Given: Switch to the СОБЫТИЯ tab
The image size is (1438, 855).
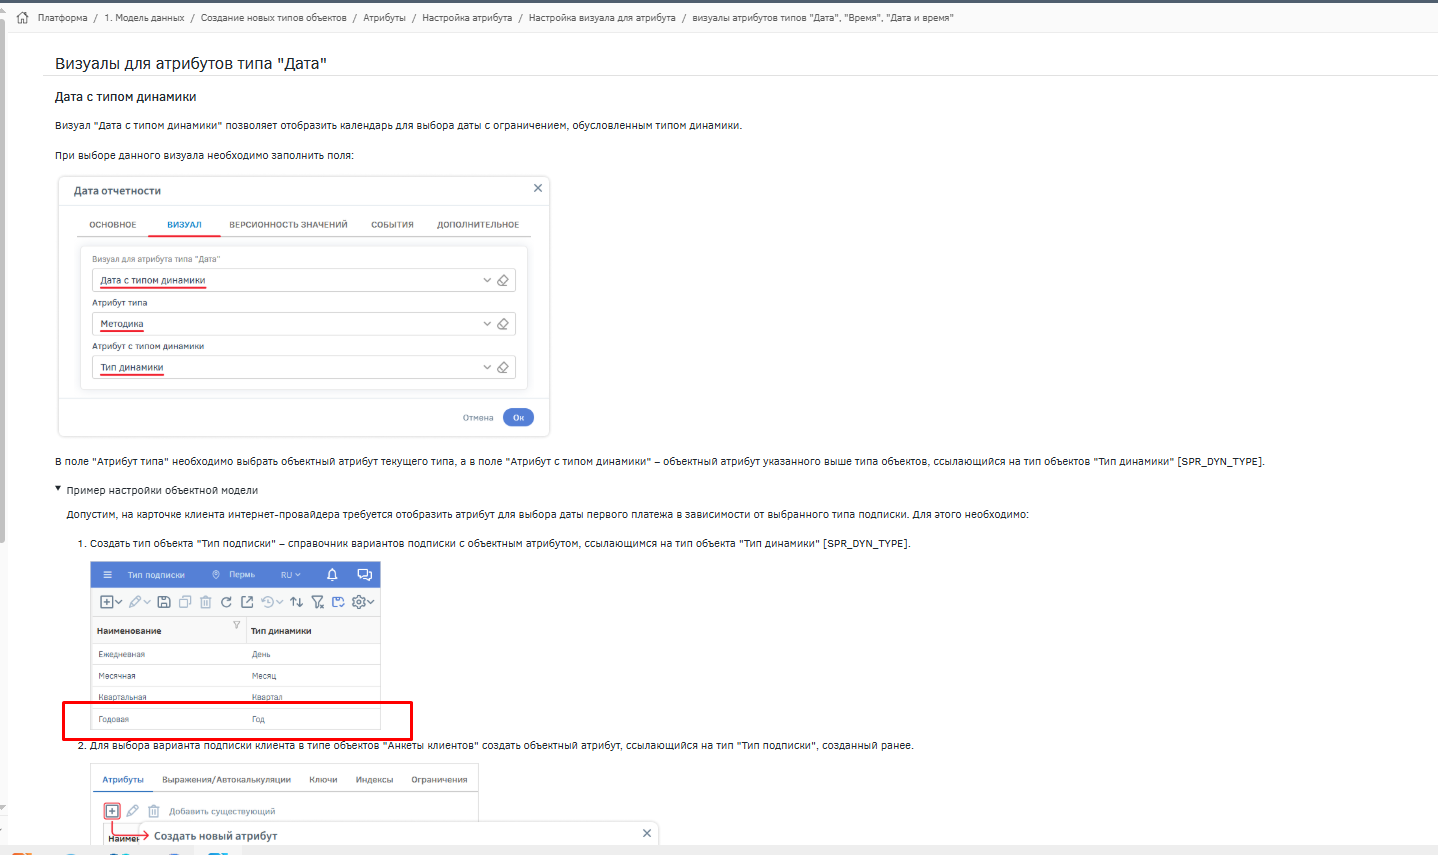Looking at the screenshot, I should click(392, 225).
